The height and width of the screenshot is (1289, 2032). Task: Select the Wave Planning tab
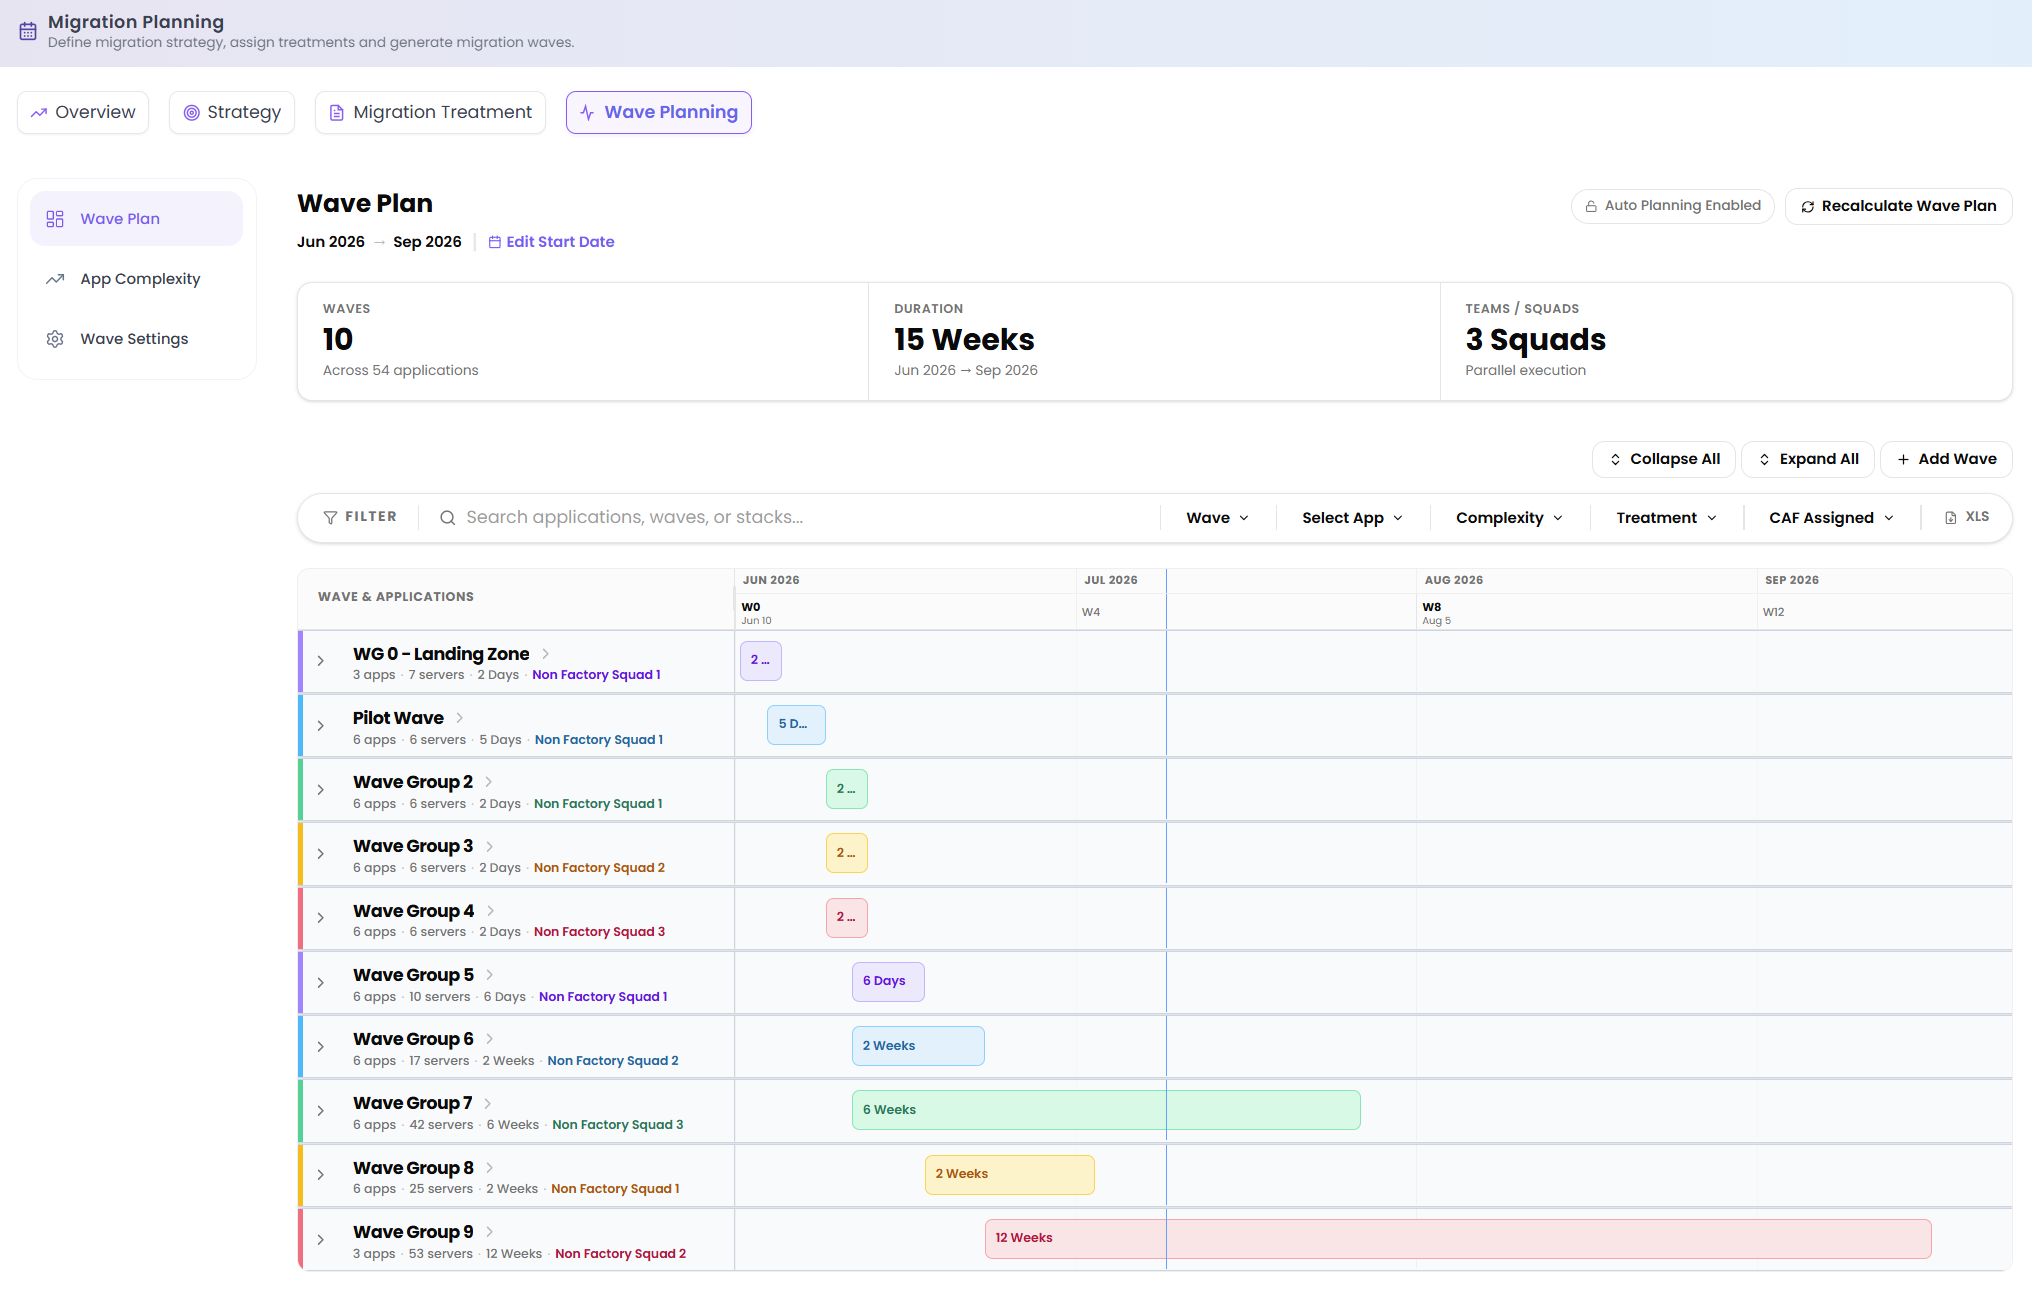[x=659, y=113]
